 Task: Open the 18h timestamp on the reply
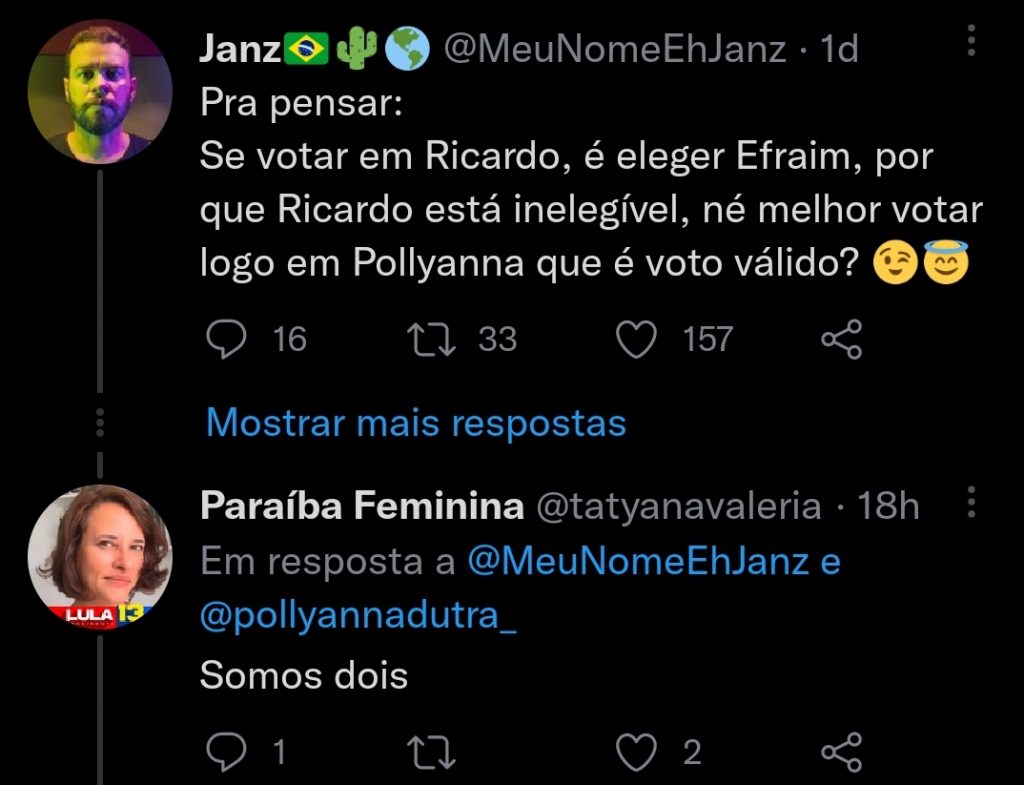pos(889,506)
